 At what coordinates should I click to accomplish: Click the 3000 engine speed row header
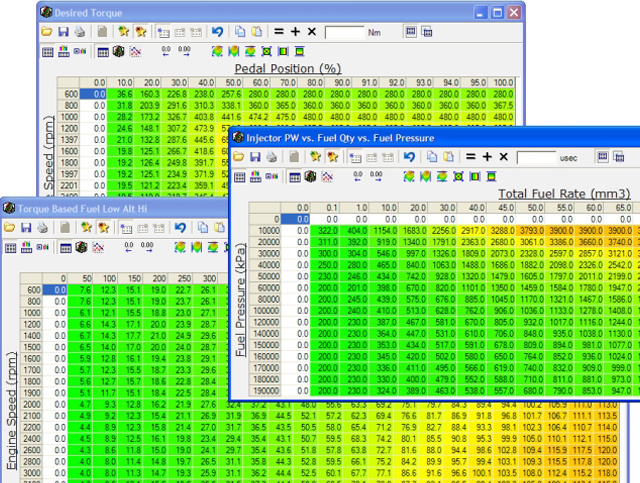[x=31, y=473]
